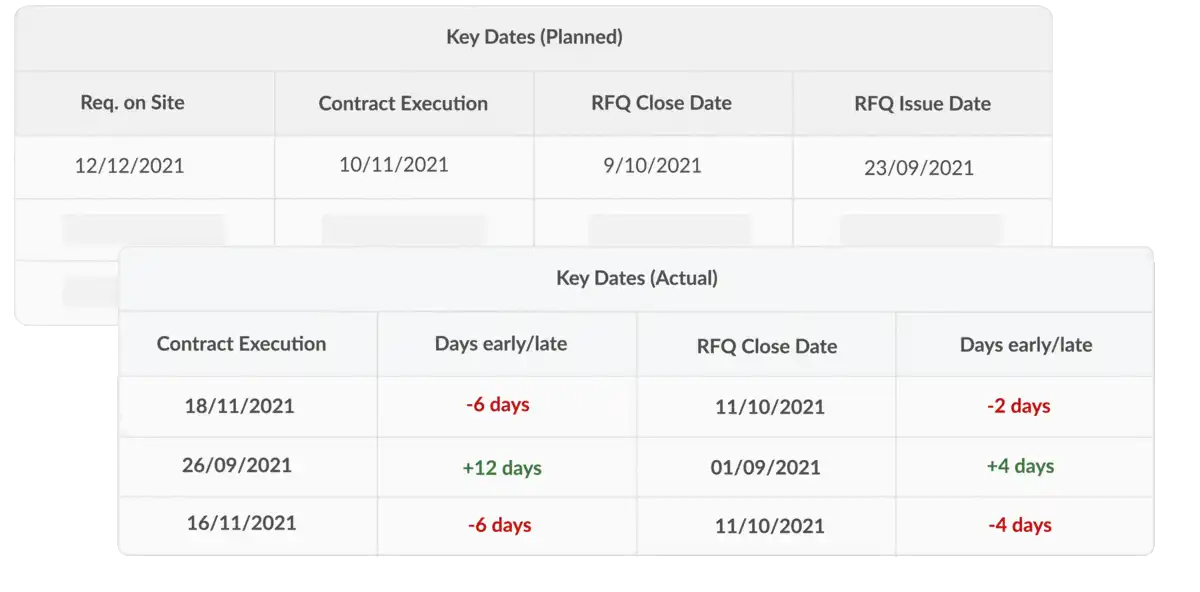Select the RFQ Issue Date column header
The width and height of the screenshot is (1200, 592).
[x=921, y=103]
